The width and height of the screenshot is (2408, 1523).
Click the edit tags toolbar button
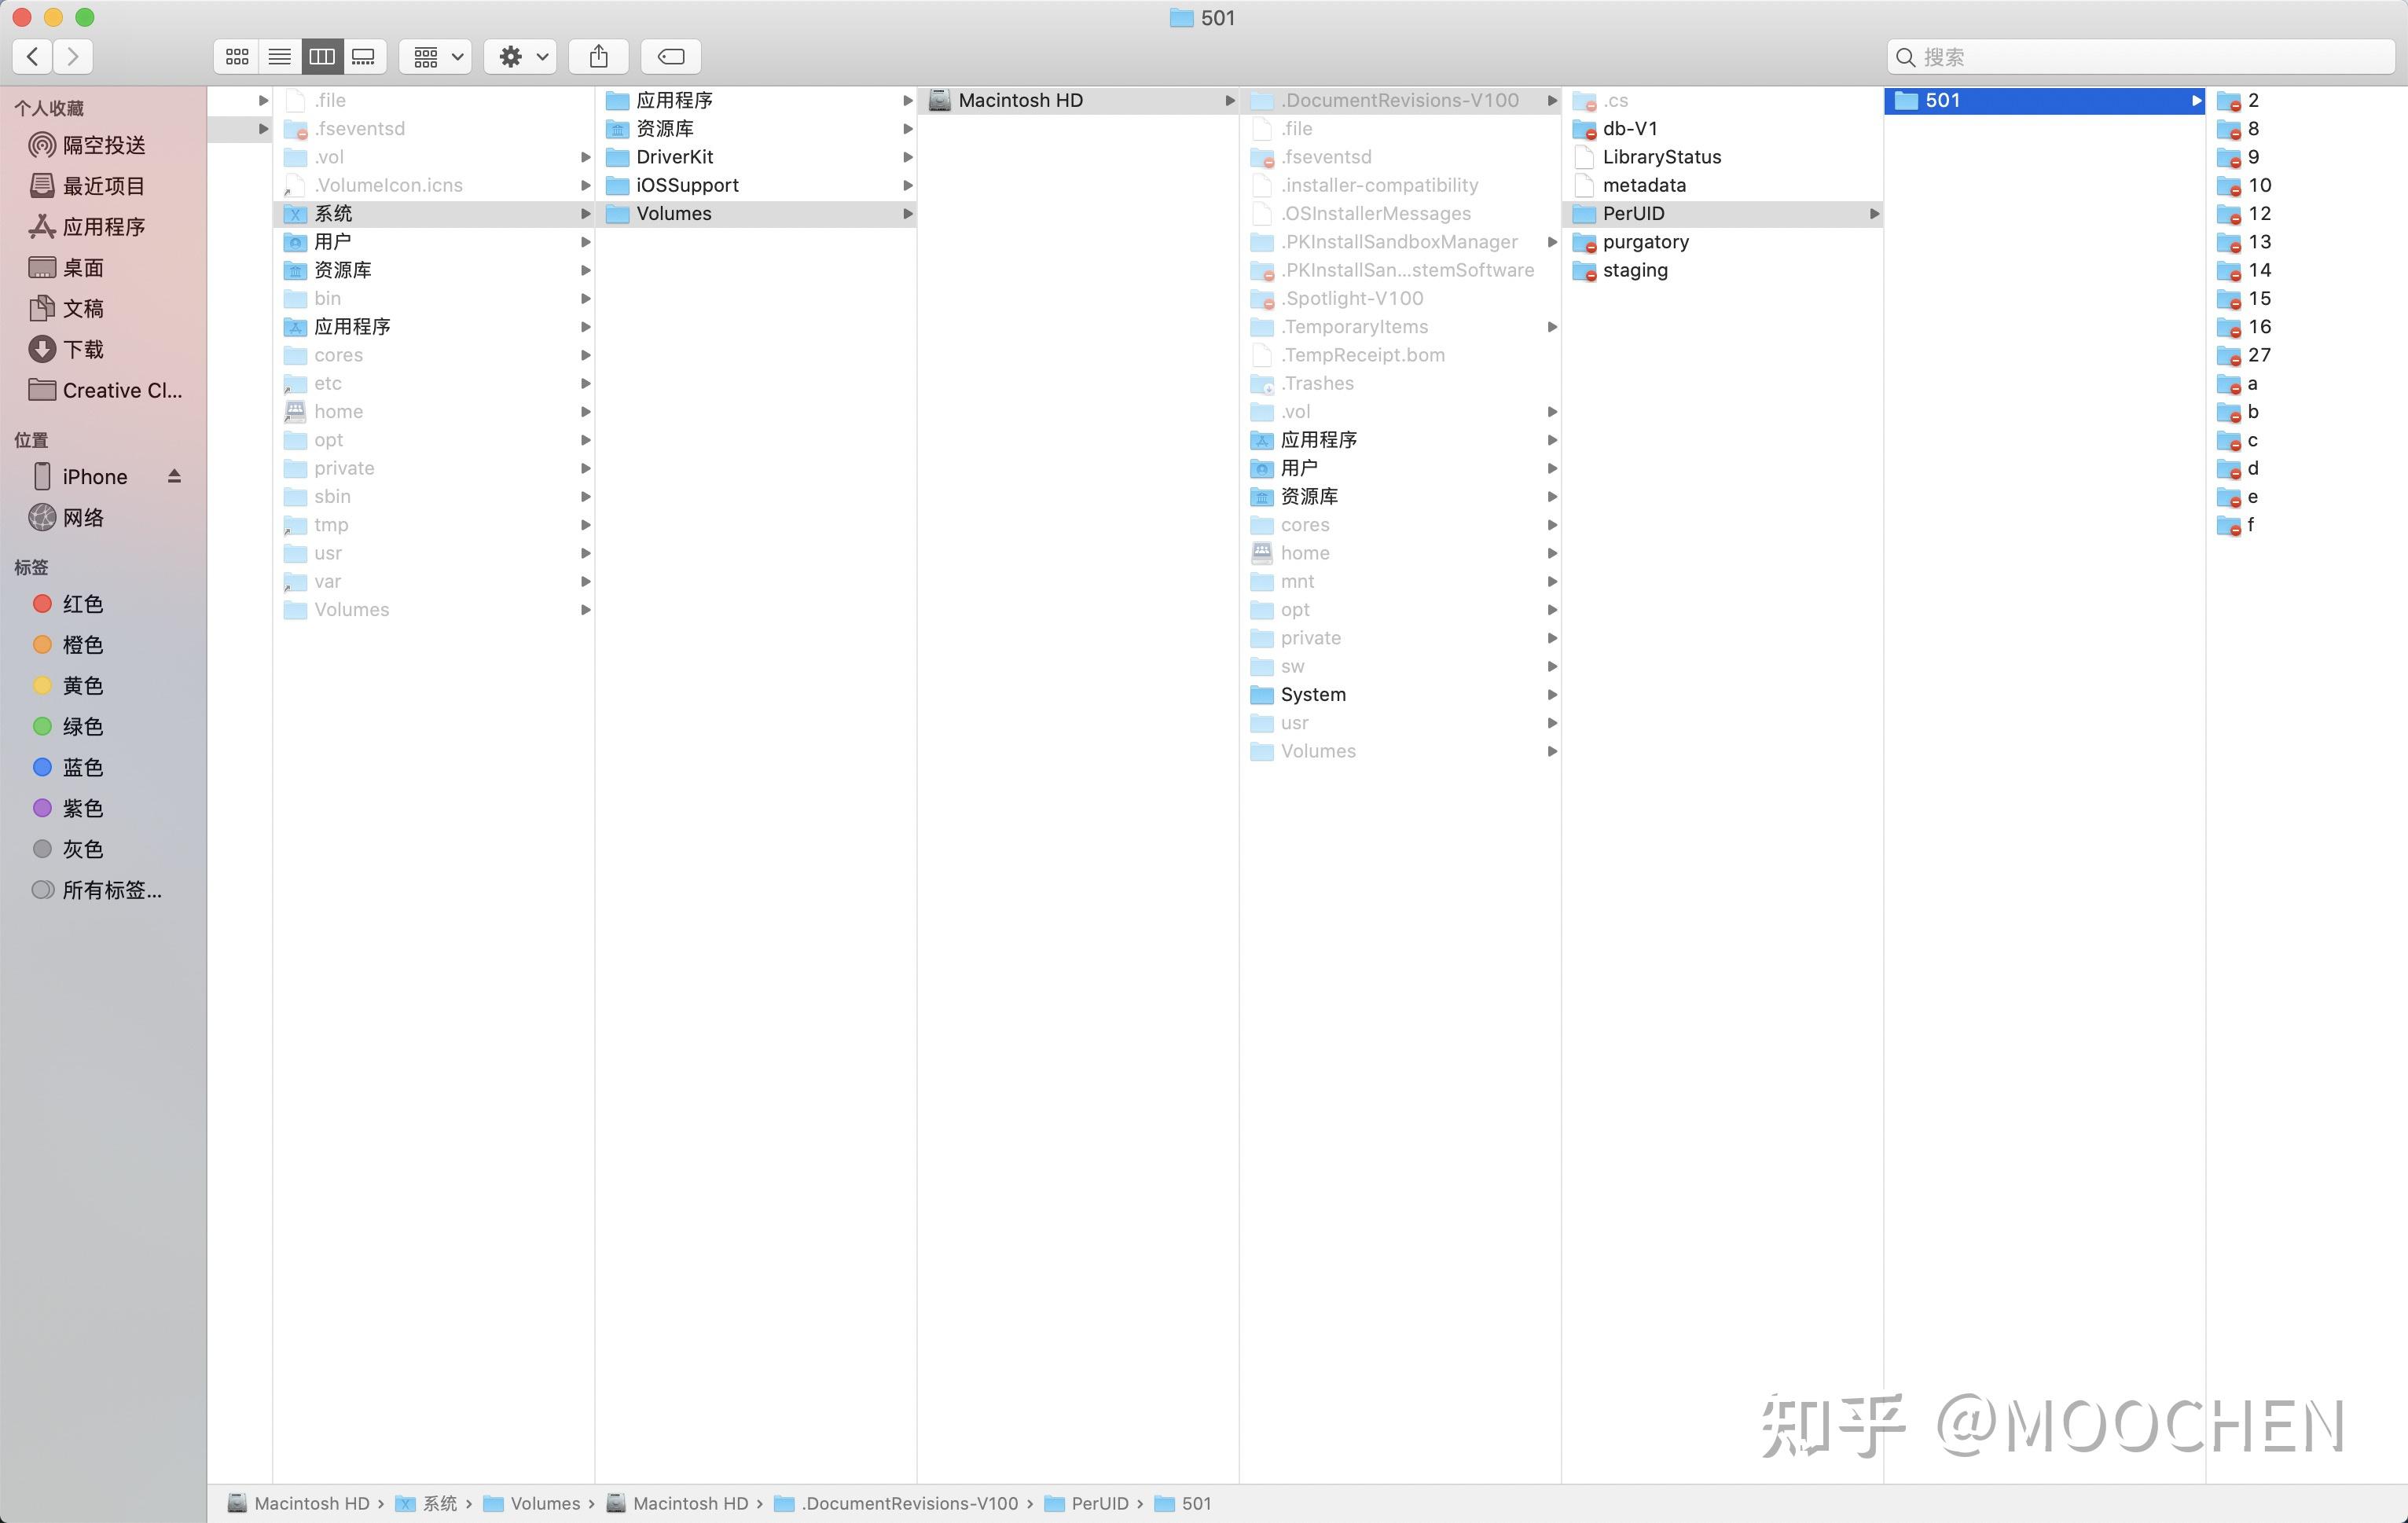[x=670, y=57]
